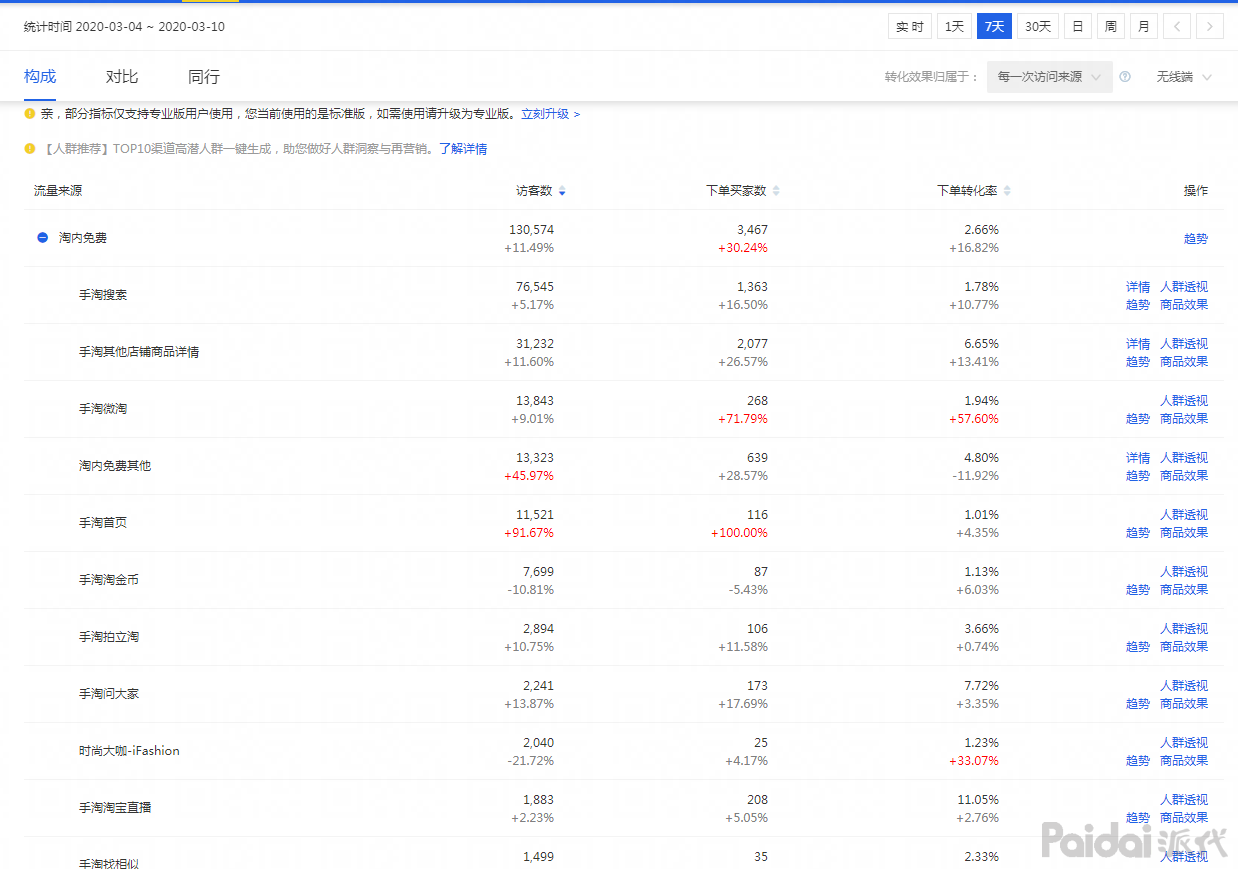Go to previous period arrow button
Screen dimensions: 1238x869
(x=1177, y=27)
